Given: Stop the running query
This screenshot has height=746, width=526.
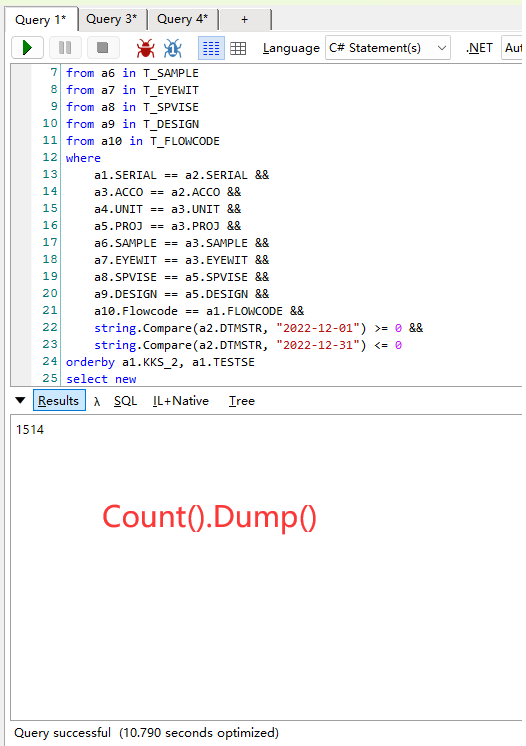Looking at the screenshot, I should 102,48.
